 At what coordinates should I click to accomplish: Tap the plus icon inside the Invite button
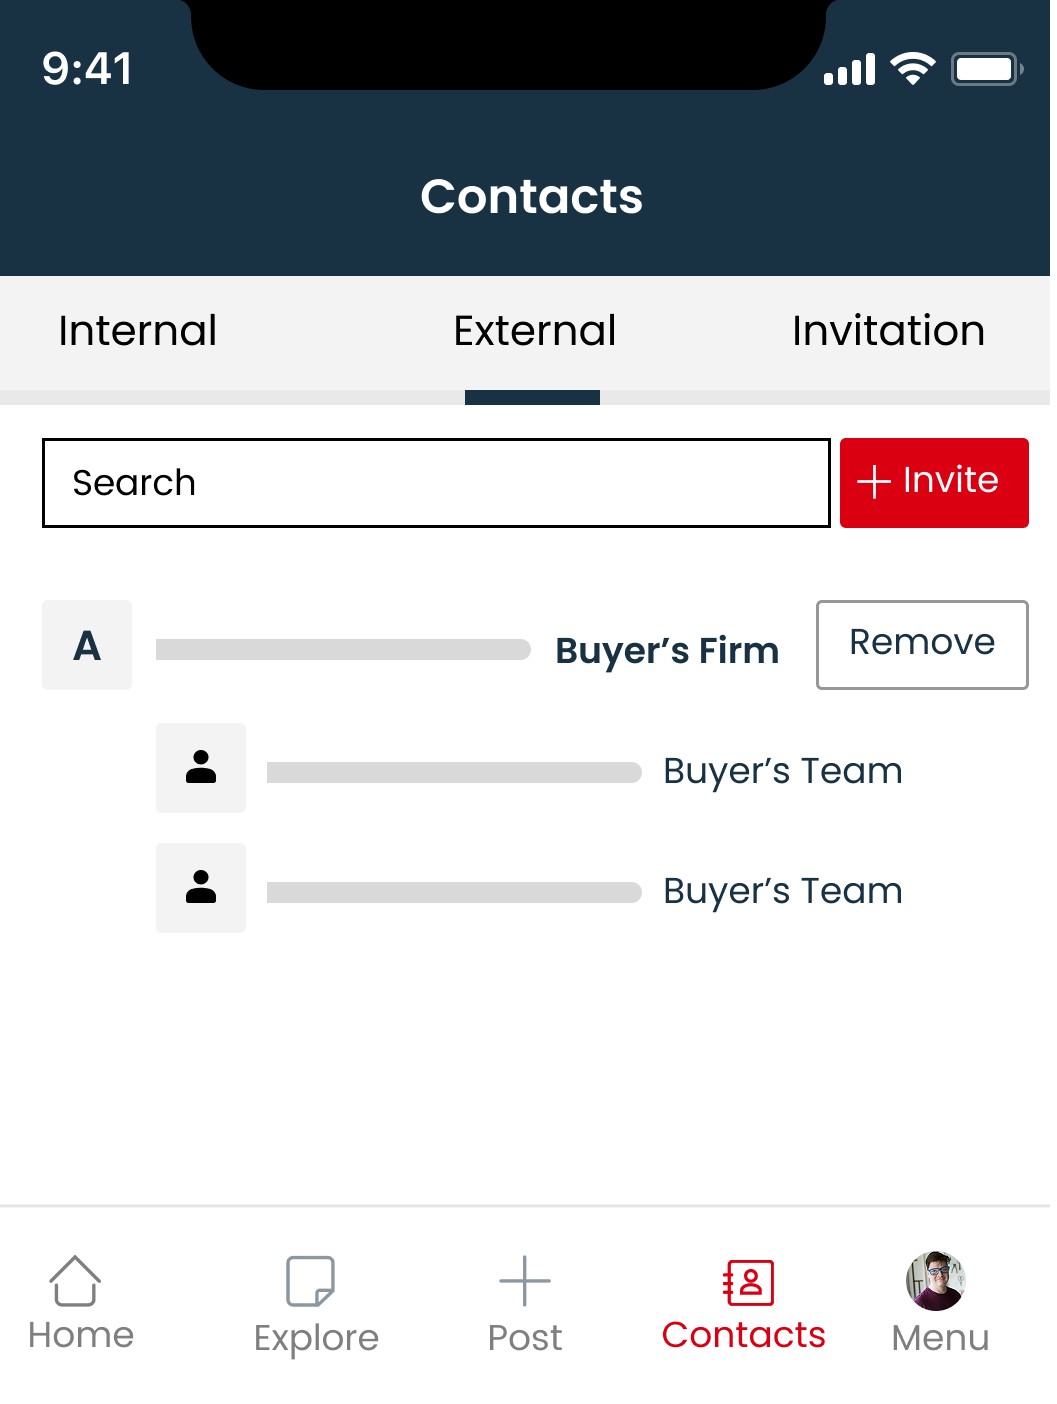(874, 482)
